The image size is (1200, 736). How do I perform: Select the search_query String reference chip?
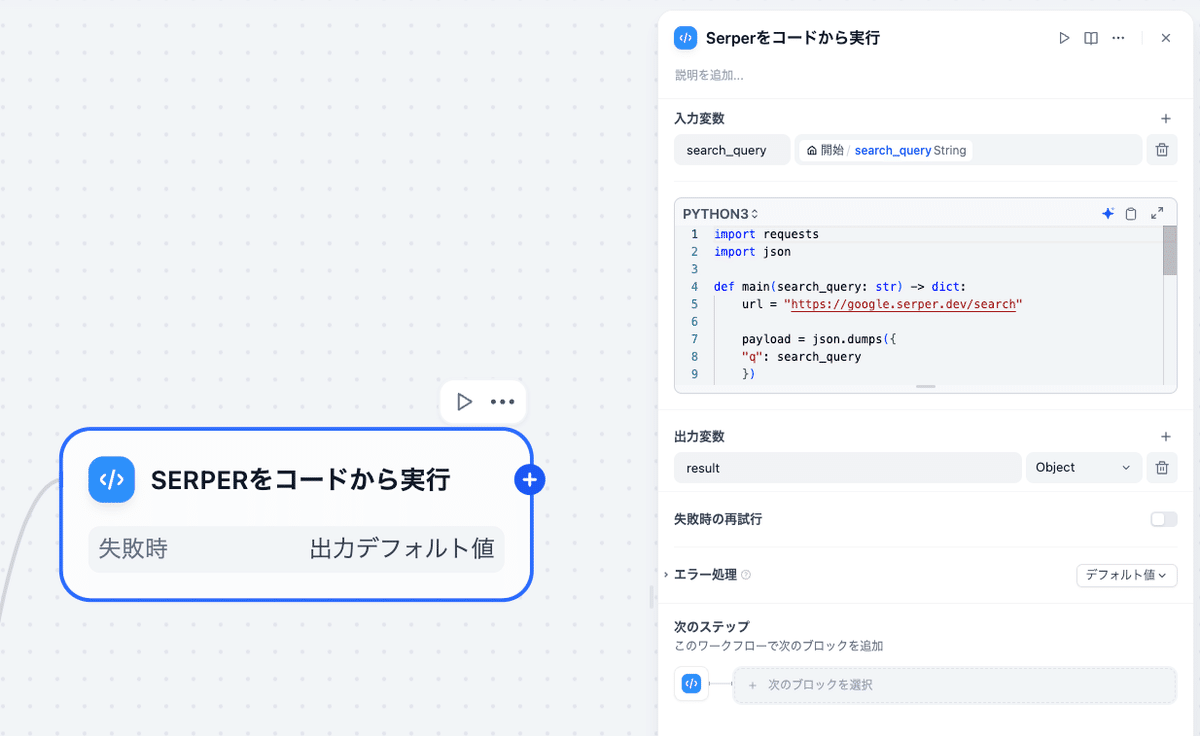(887, 149)
